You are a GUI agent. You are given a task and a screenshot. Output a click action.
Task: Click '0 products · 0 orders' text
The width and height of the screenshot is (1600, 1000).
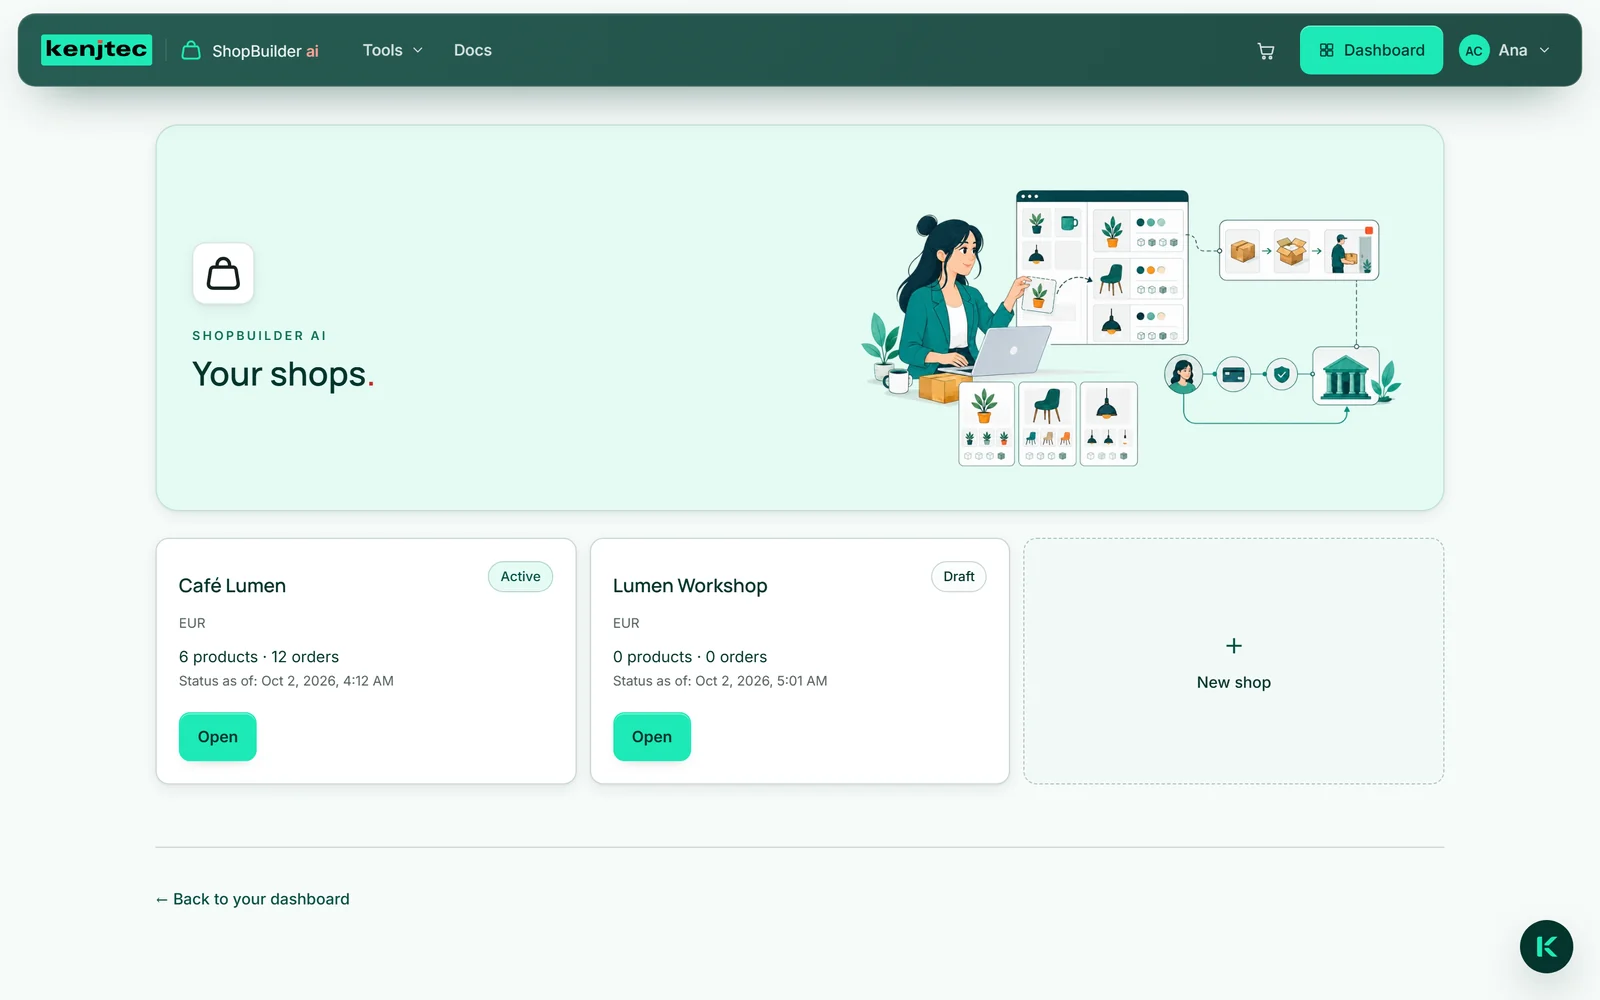coord(690,657)
